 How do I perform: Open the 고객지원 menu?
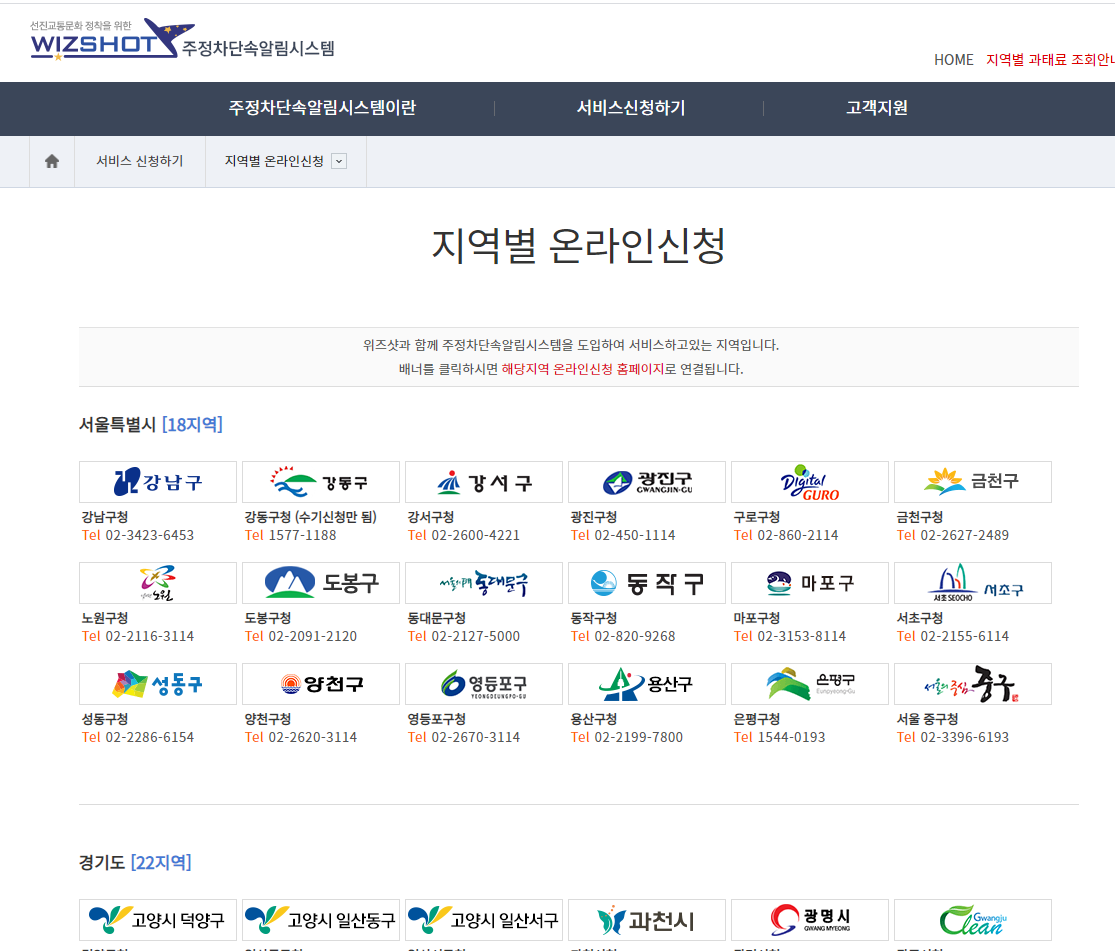[x=877, y=108]
